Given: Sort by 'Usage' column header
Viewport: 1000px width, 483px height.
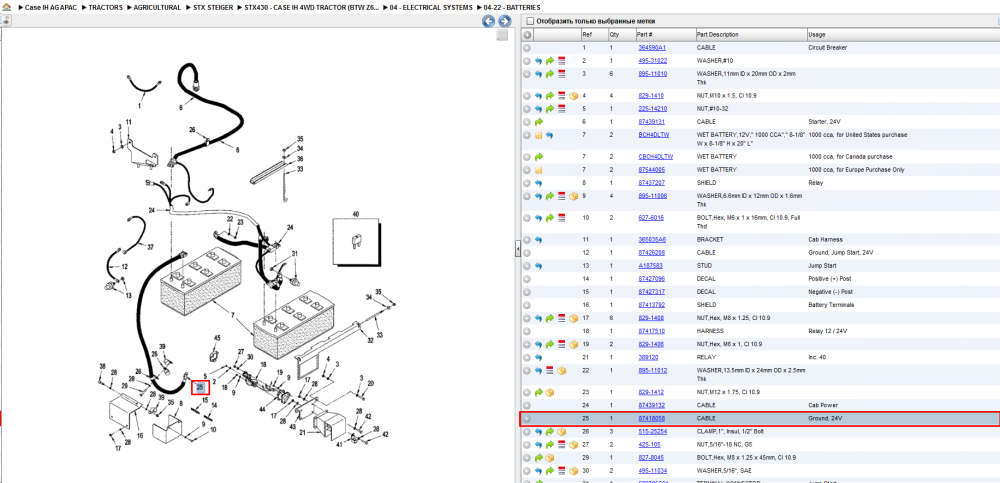Looking at the screenshot, I should [816, 34].
